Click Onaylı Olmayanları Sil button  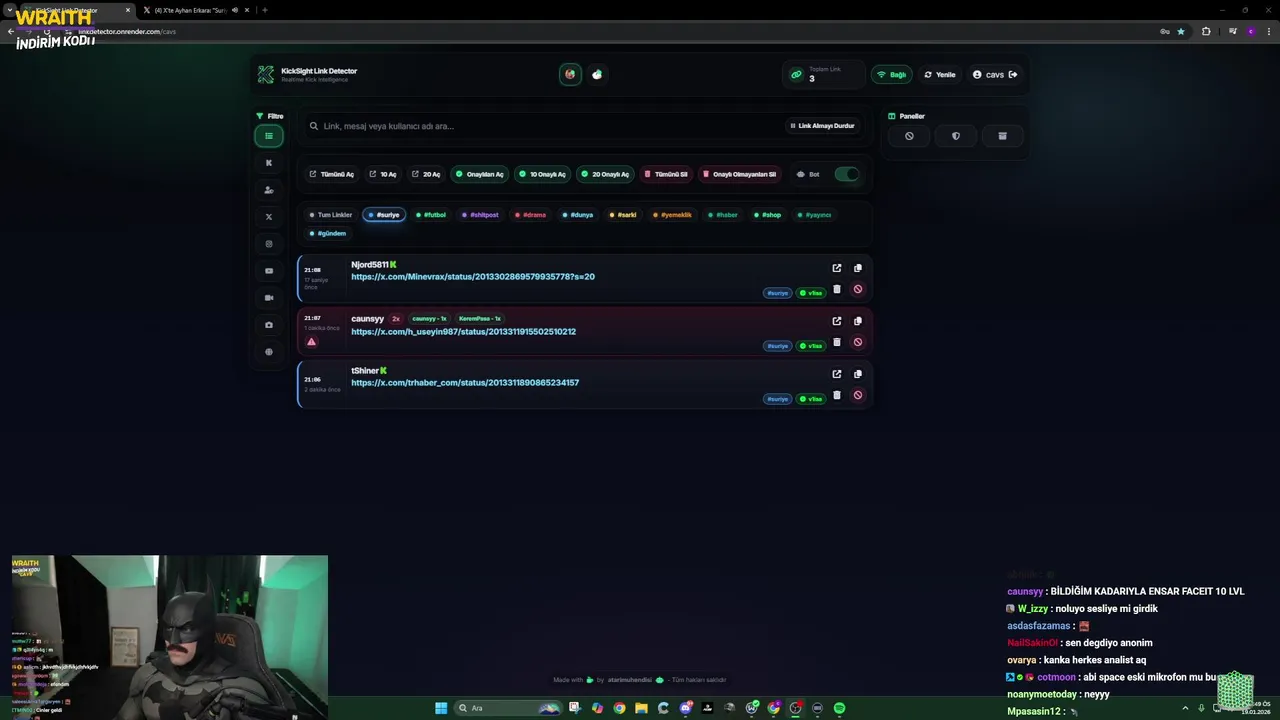pyautogui.click(x=740, y=174)
